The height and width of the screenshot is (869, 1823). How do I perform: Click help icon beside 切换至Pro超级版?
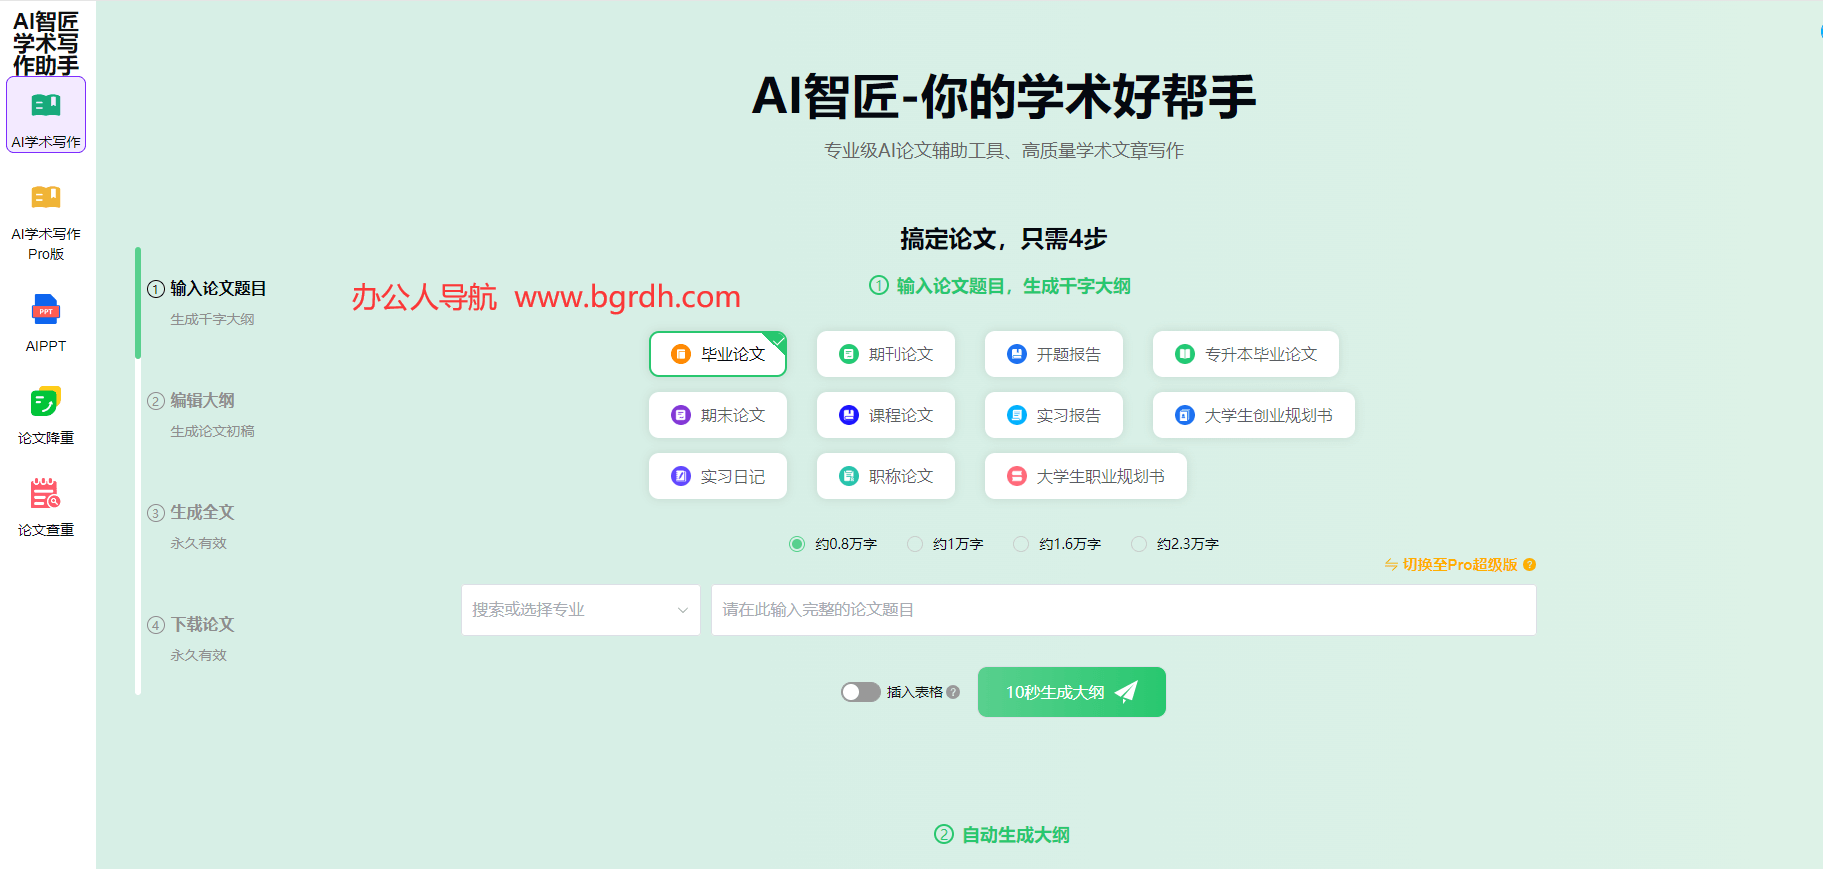point(1529,565)
